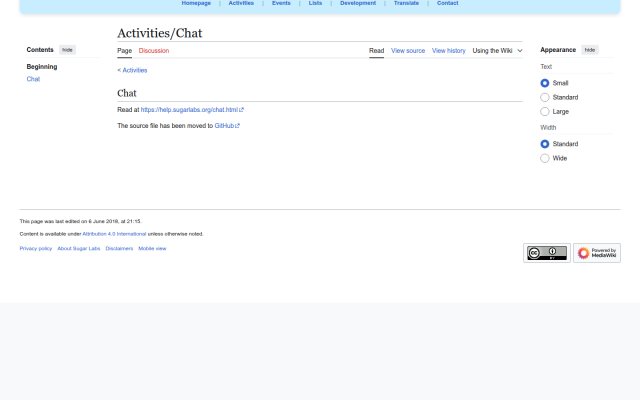
Task: Select the Small text size option
Action: 544,83
